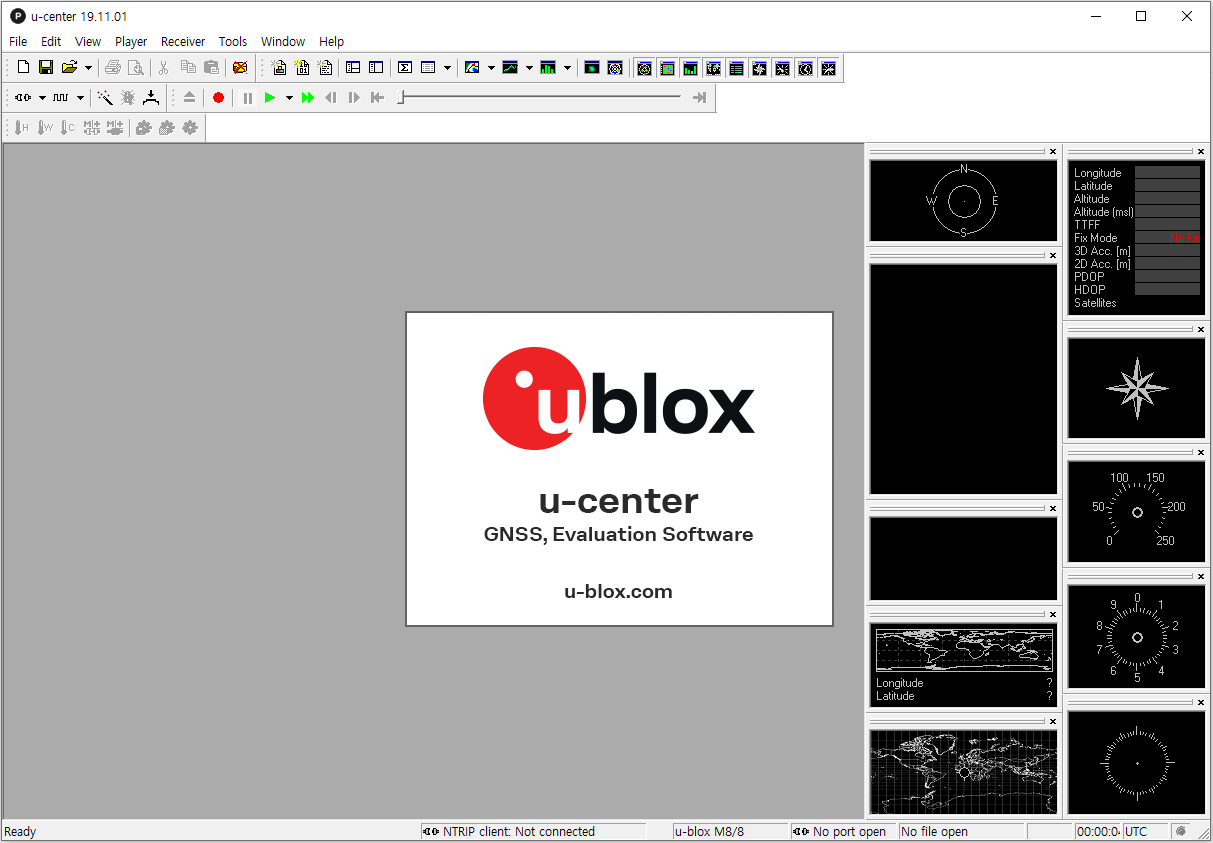Play the log with the green arrow
Viewport: 1213px width, 843px height.
coord(270,97)
